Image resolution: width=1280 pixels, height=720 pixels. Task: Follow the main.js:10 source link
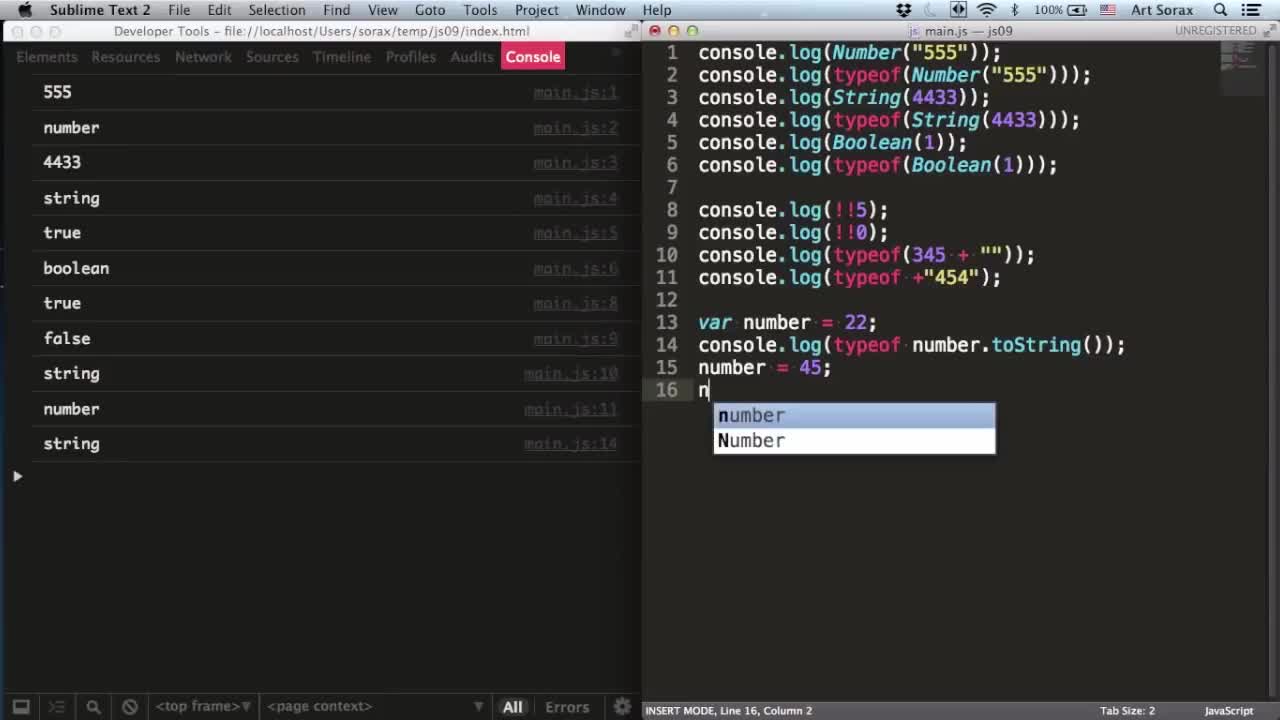pos(571,374)
